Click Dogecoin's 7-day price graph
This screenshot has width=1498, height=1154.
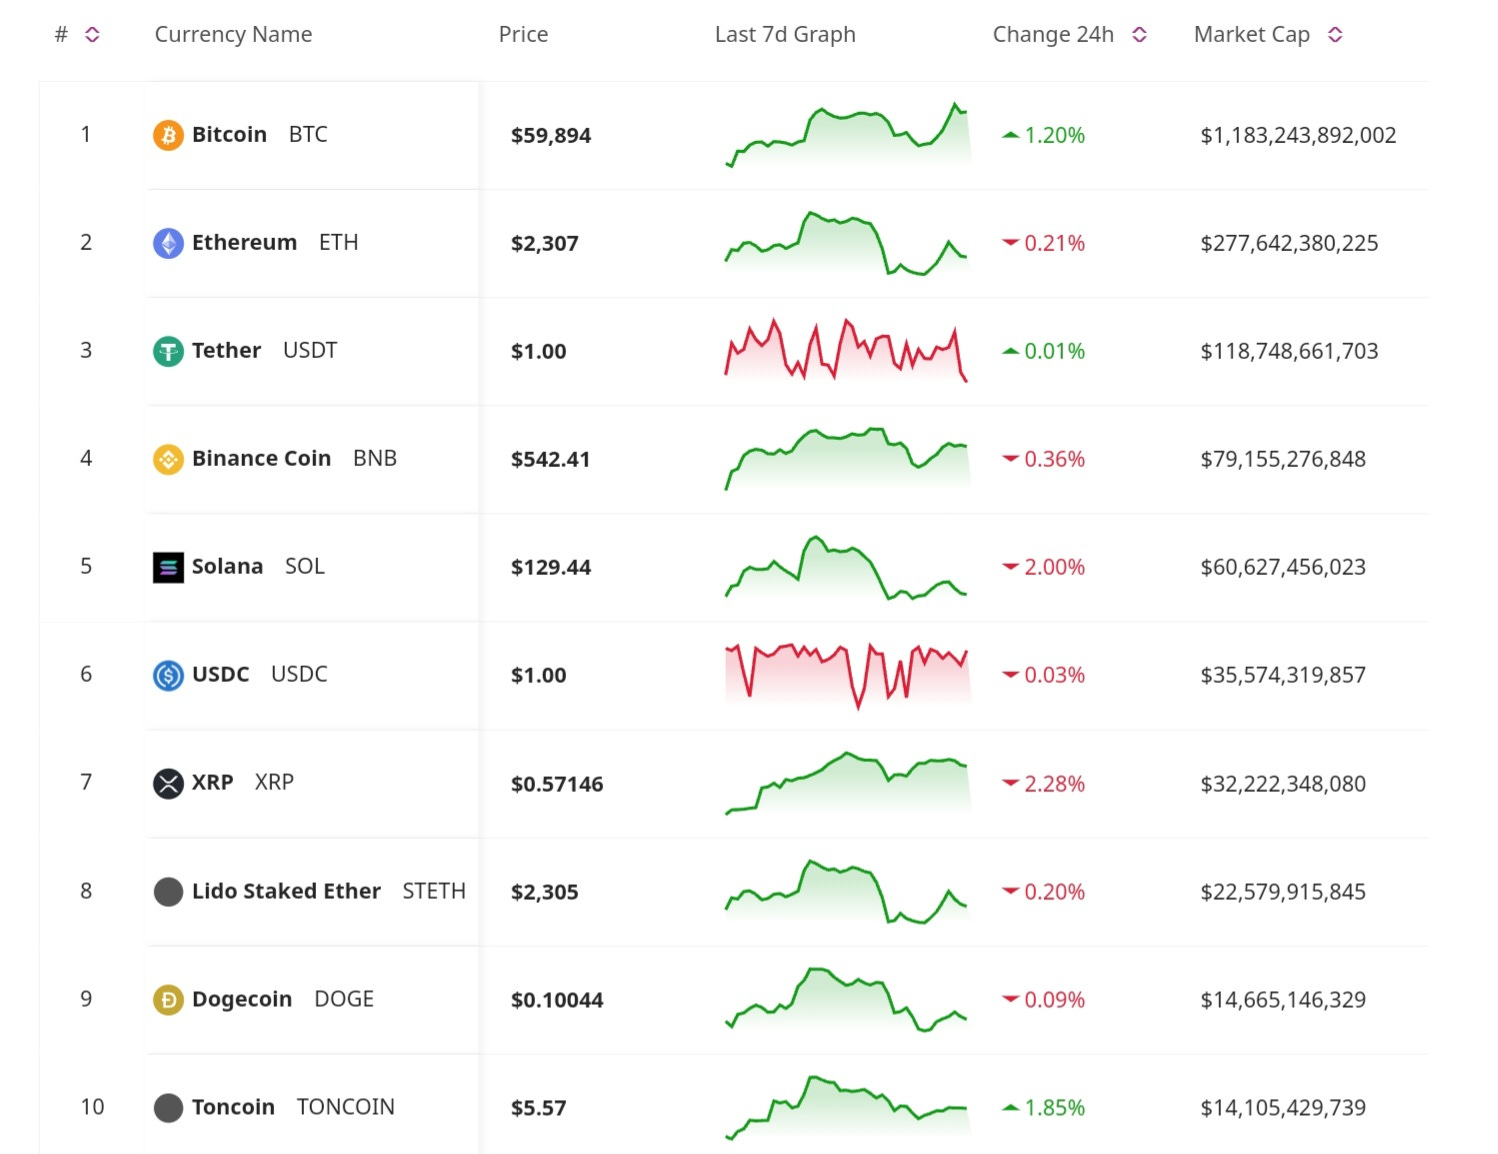pos(847,999)
